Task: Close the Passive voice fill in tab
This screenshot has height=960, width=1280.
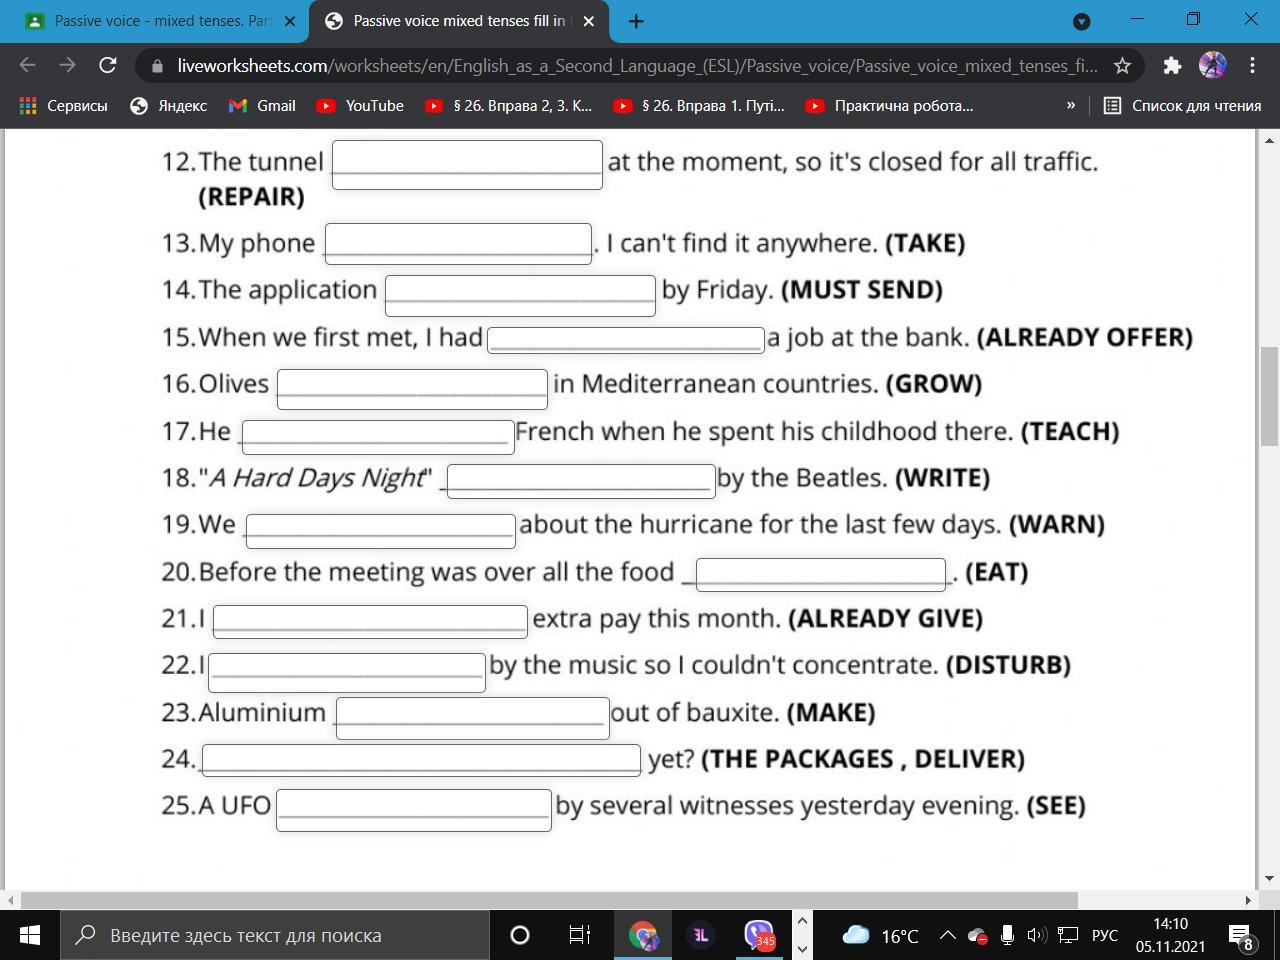Action: point(588,21)
